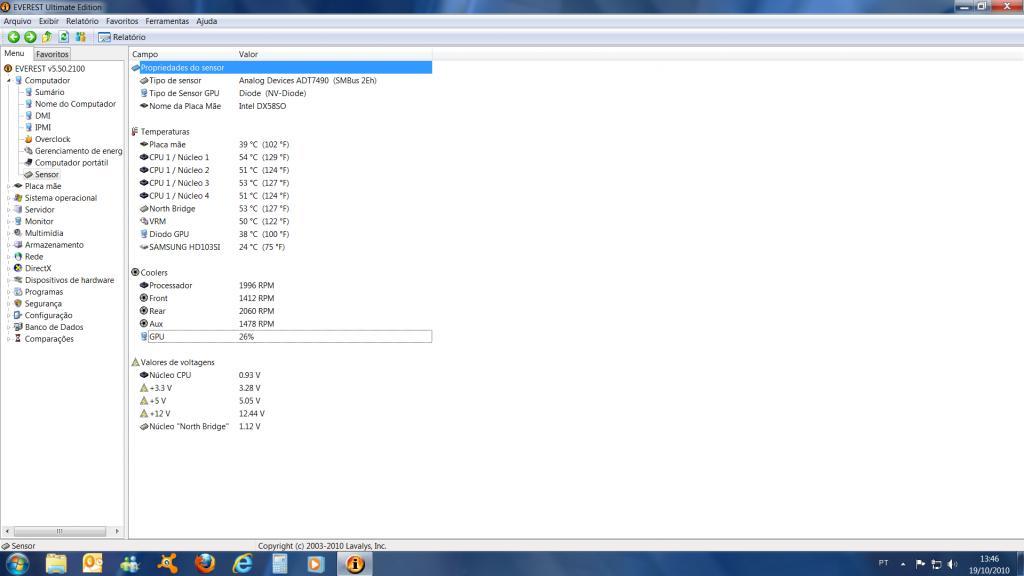The width and height of the screenshot is (1024, 576).
Task: Open the Exibir menu
Action: pyautogui.click(x=49, y=21)
